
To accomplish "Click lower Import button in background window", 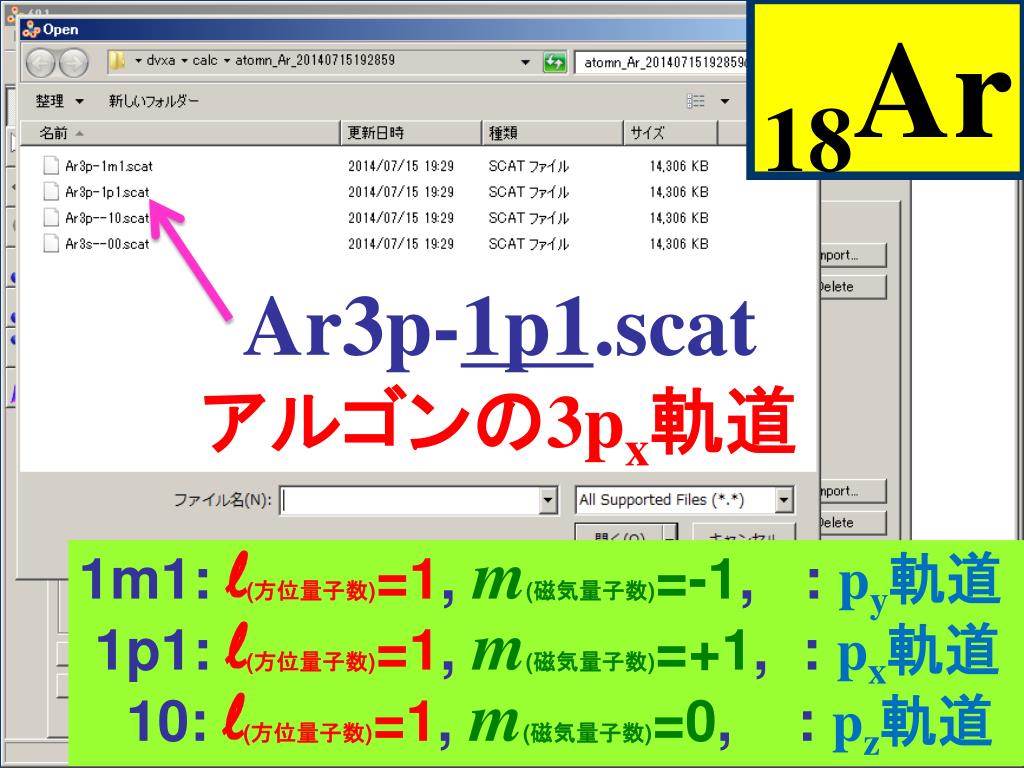I will tap(852, 491).
